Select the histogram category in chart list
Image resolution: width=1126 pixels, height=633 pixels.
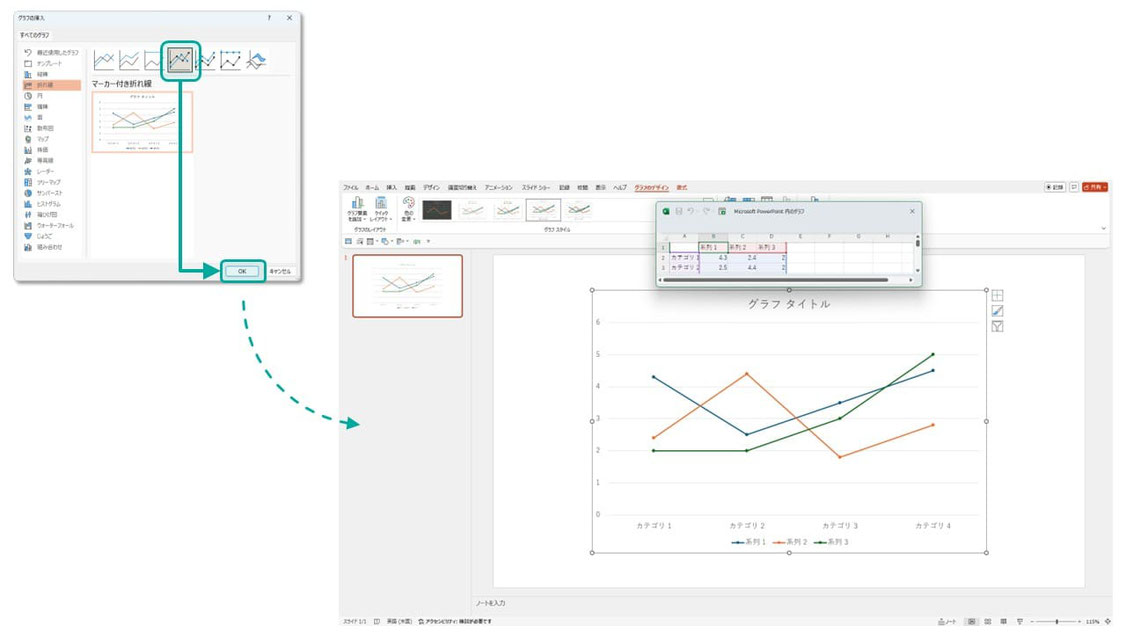pos(52,204)
